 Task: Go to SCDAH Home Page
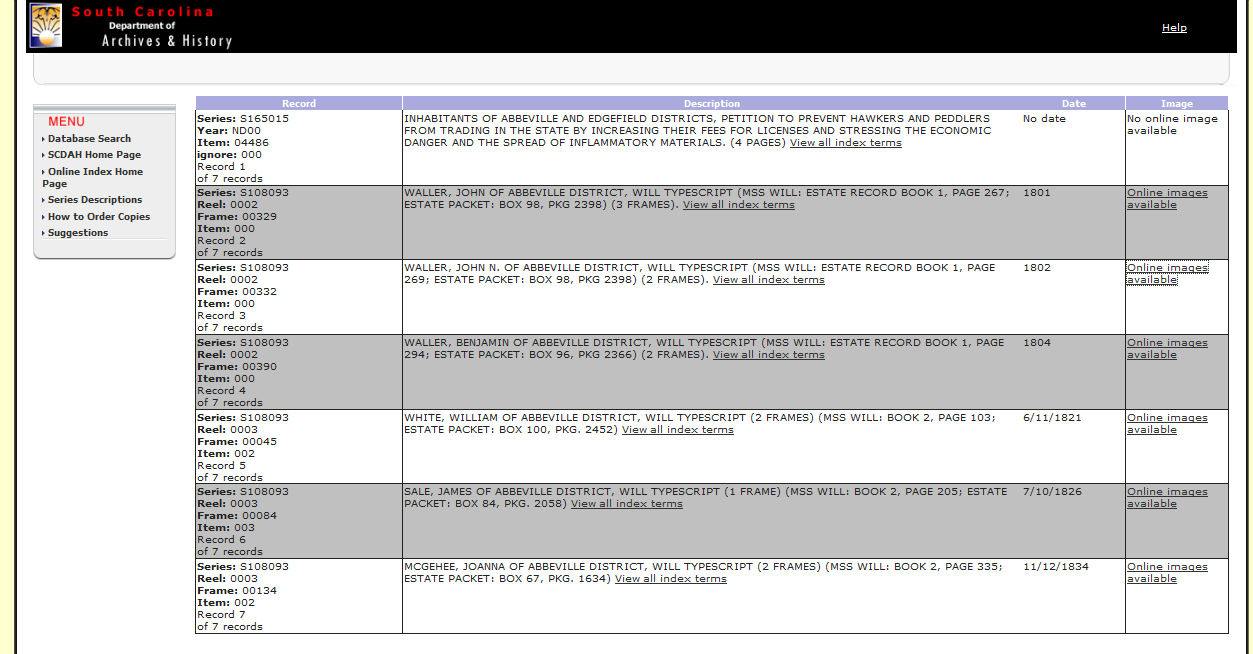click(x=94, y=155)
